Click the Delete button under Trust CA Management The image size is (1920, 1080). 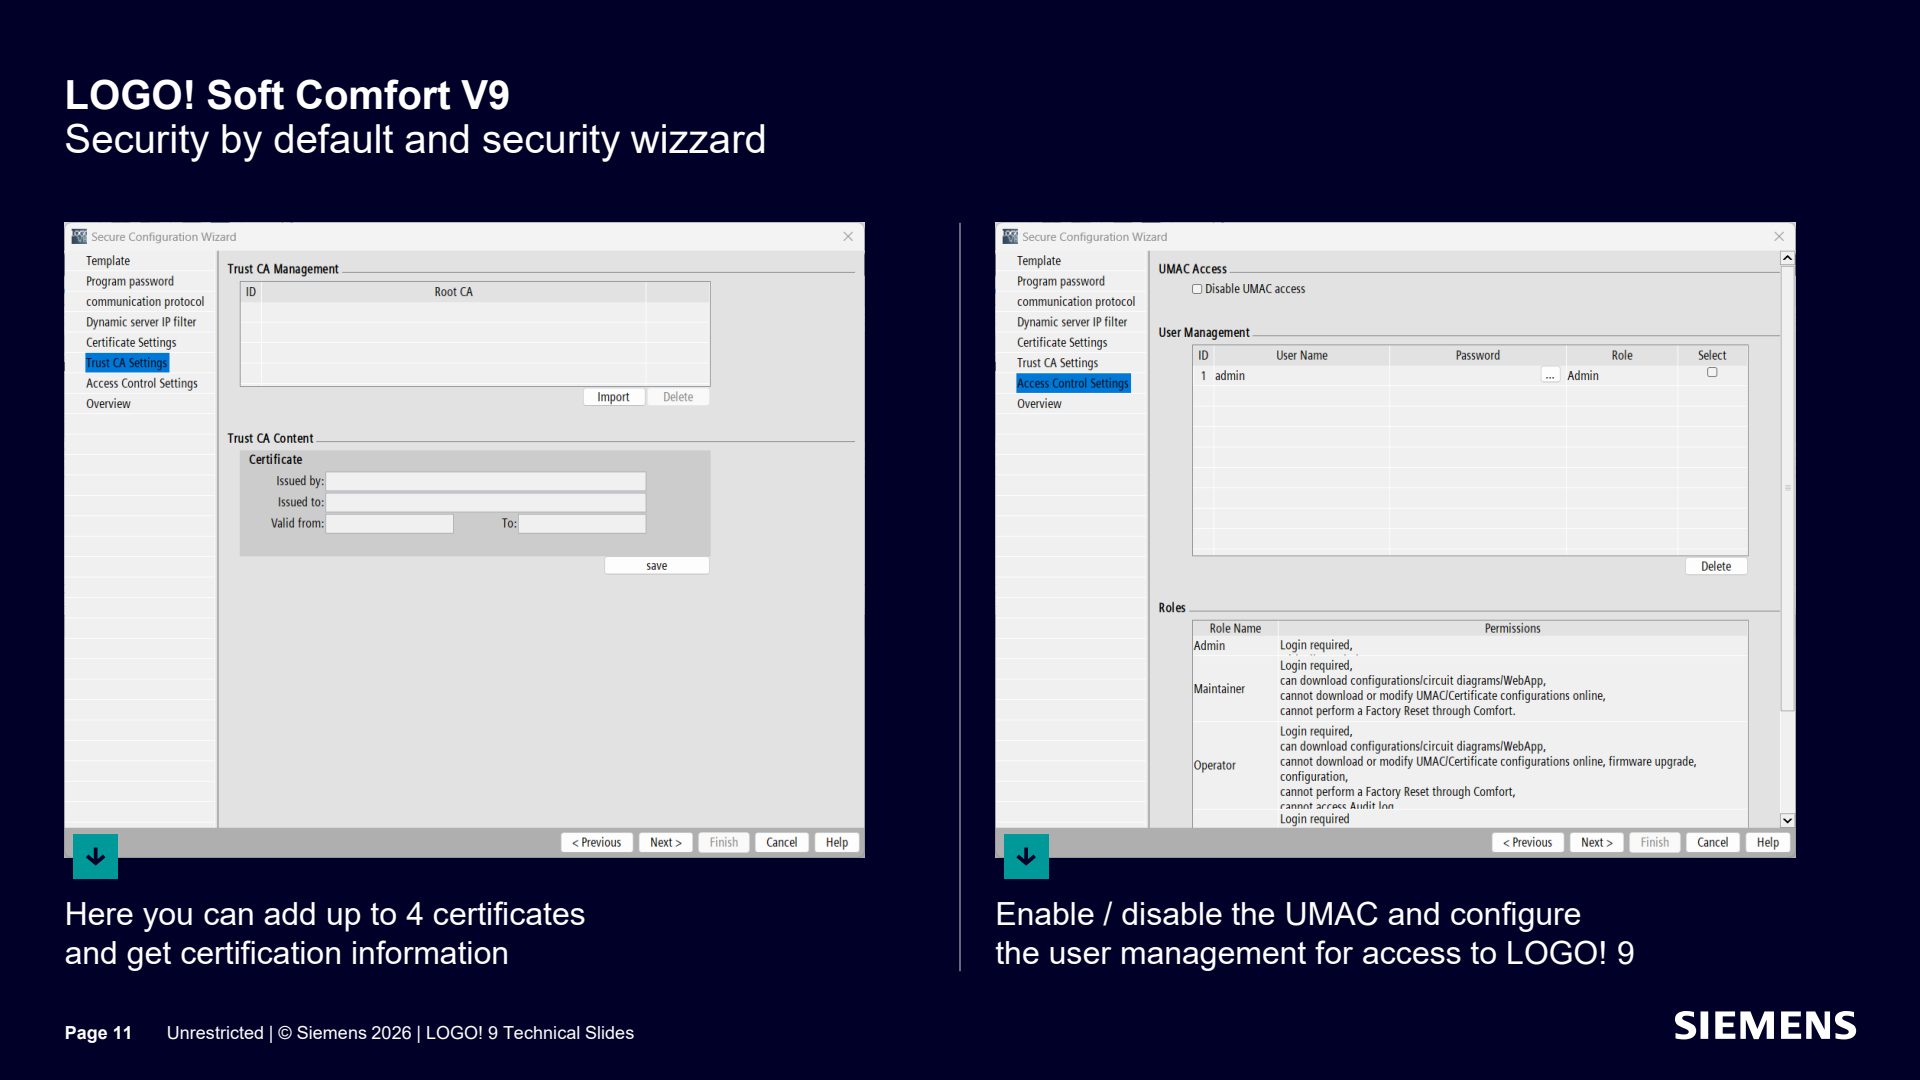[x=677, y=397]
